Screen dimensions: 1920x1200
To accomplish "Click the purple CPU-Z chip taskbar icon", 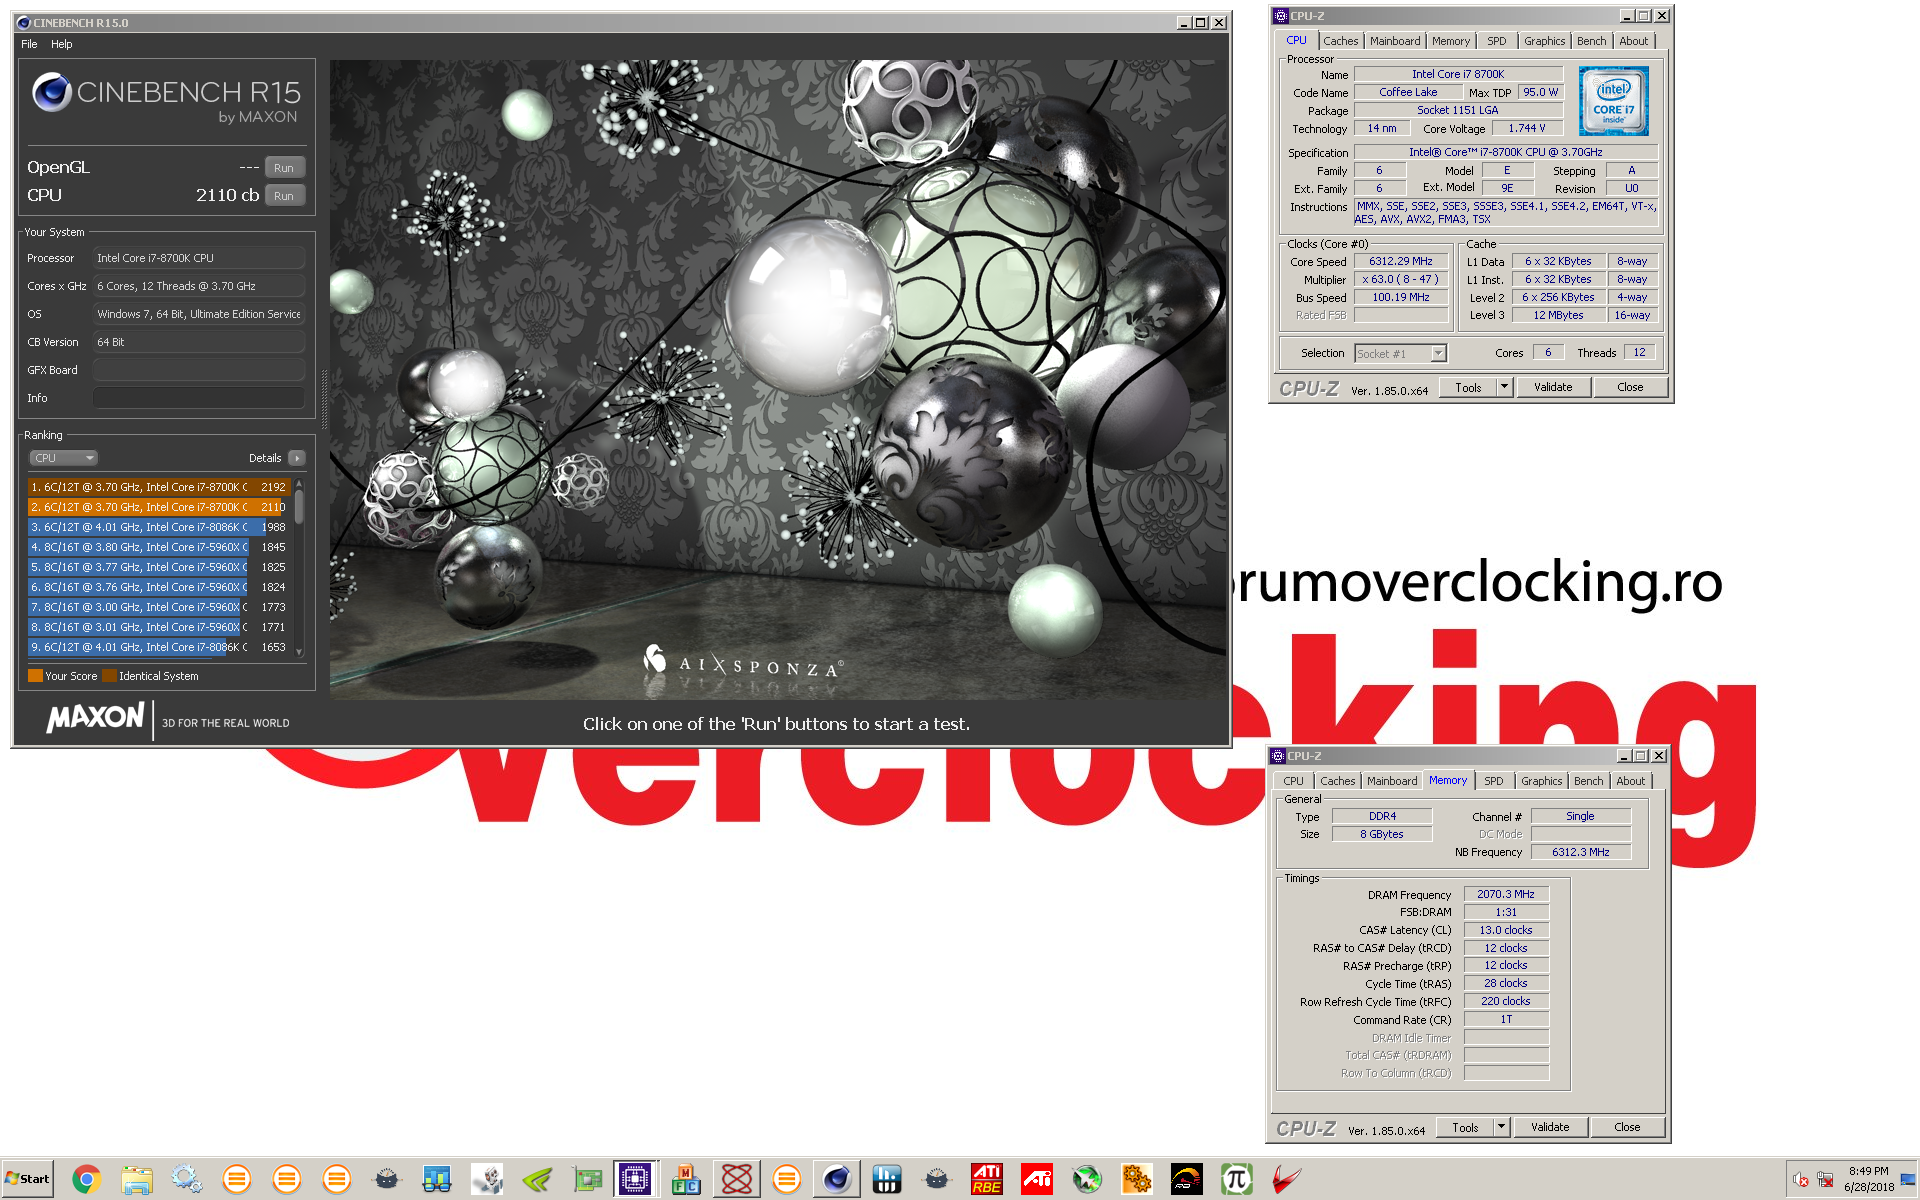I will [x=636, y=1180].
